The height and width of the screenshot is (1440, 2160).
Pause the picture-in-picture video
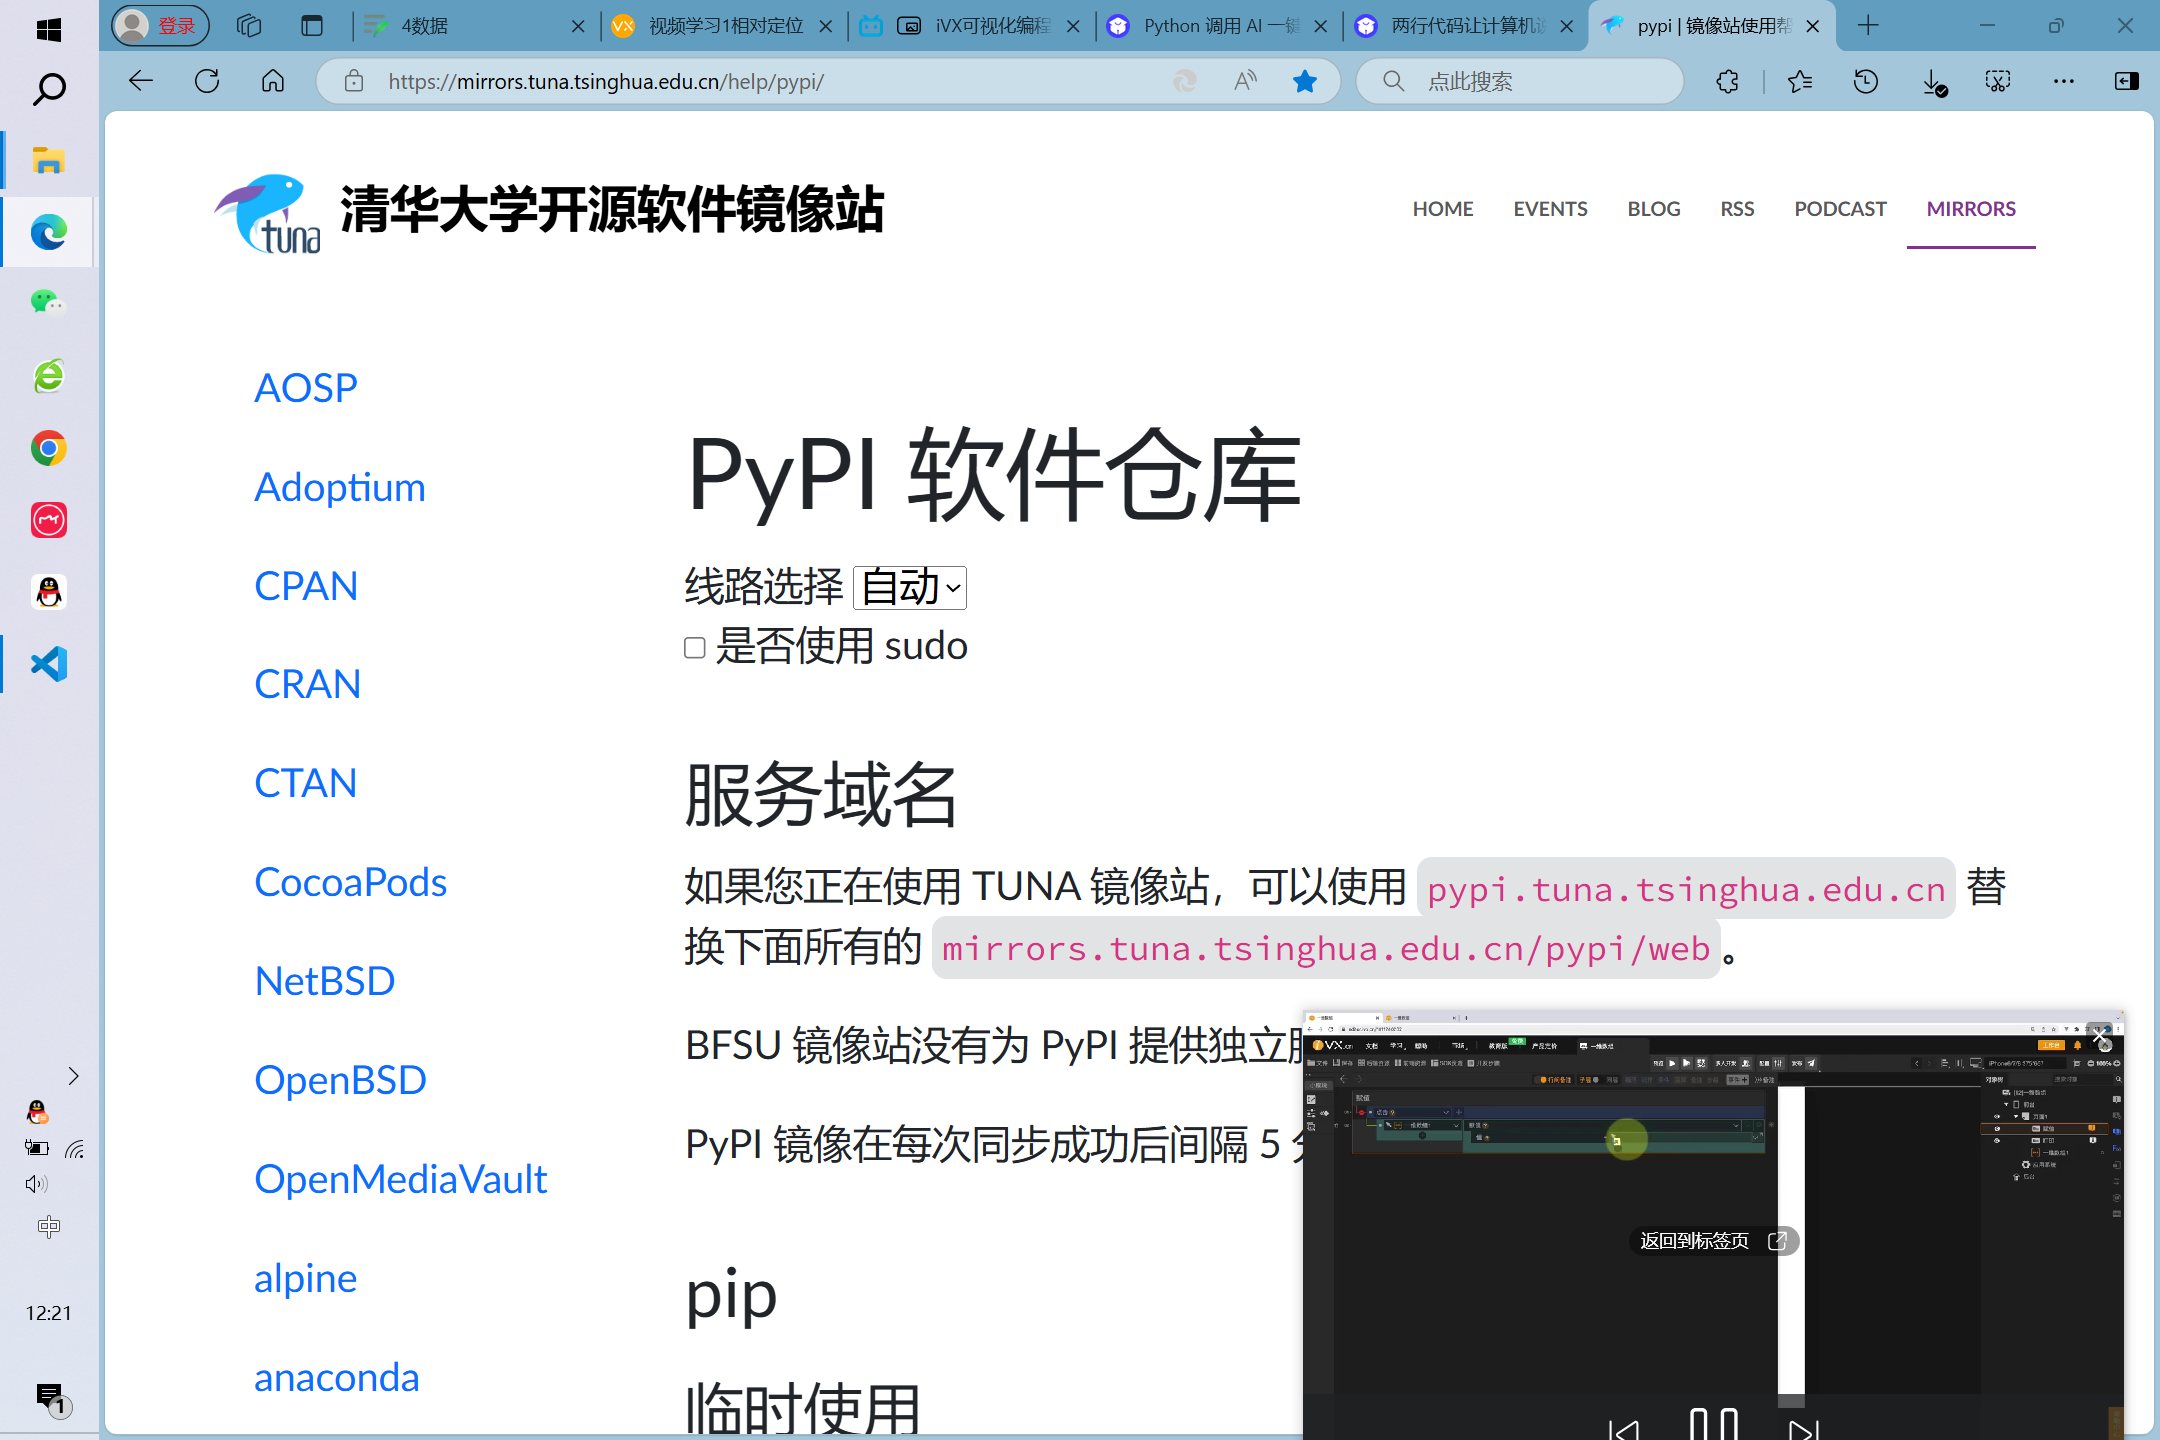pyautogui.click(x=1713, y=1423)
